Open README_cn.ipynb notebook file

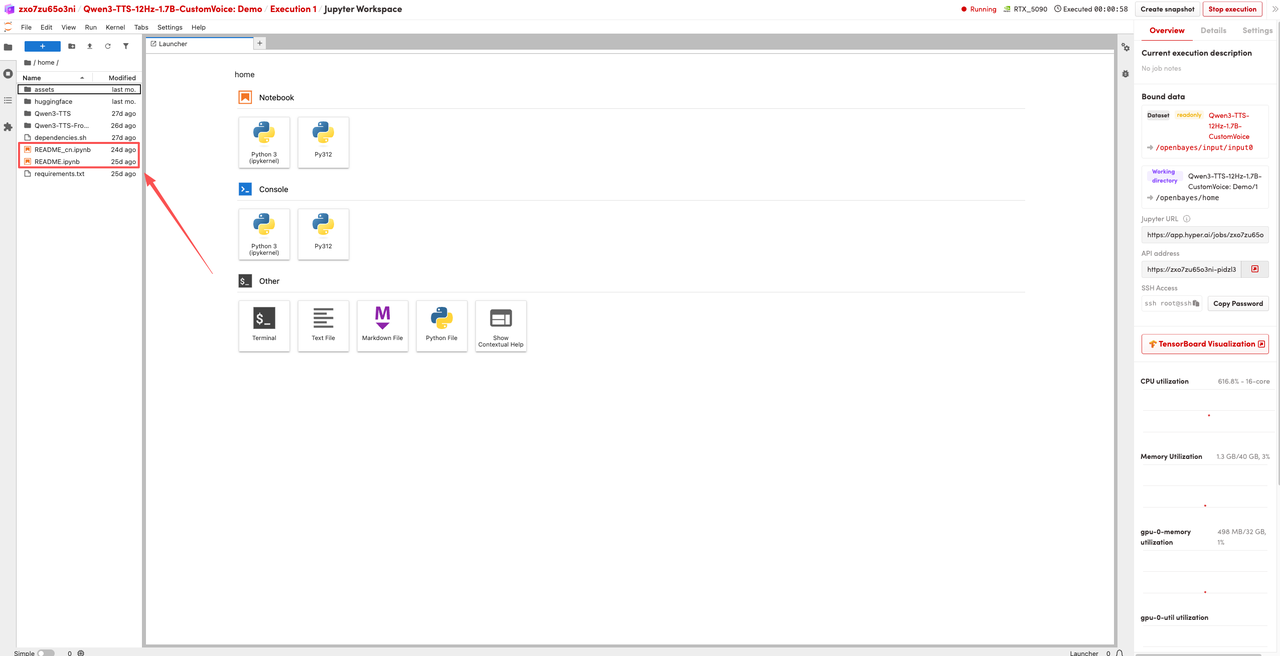(x=62, y=149)
